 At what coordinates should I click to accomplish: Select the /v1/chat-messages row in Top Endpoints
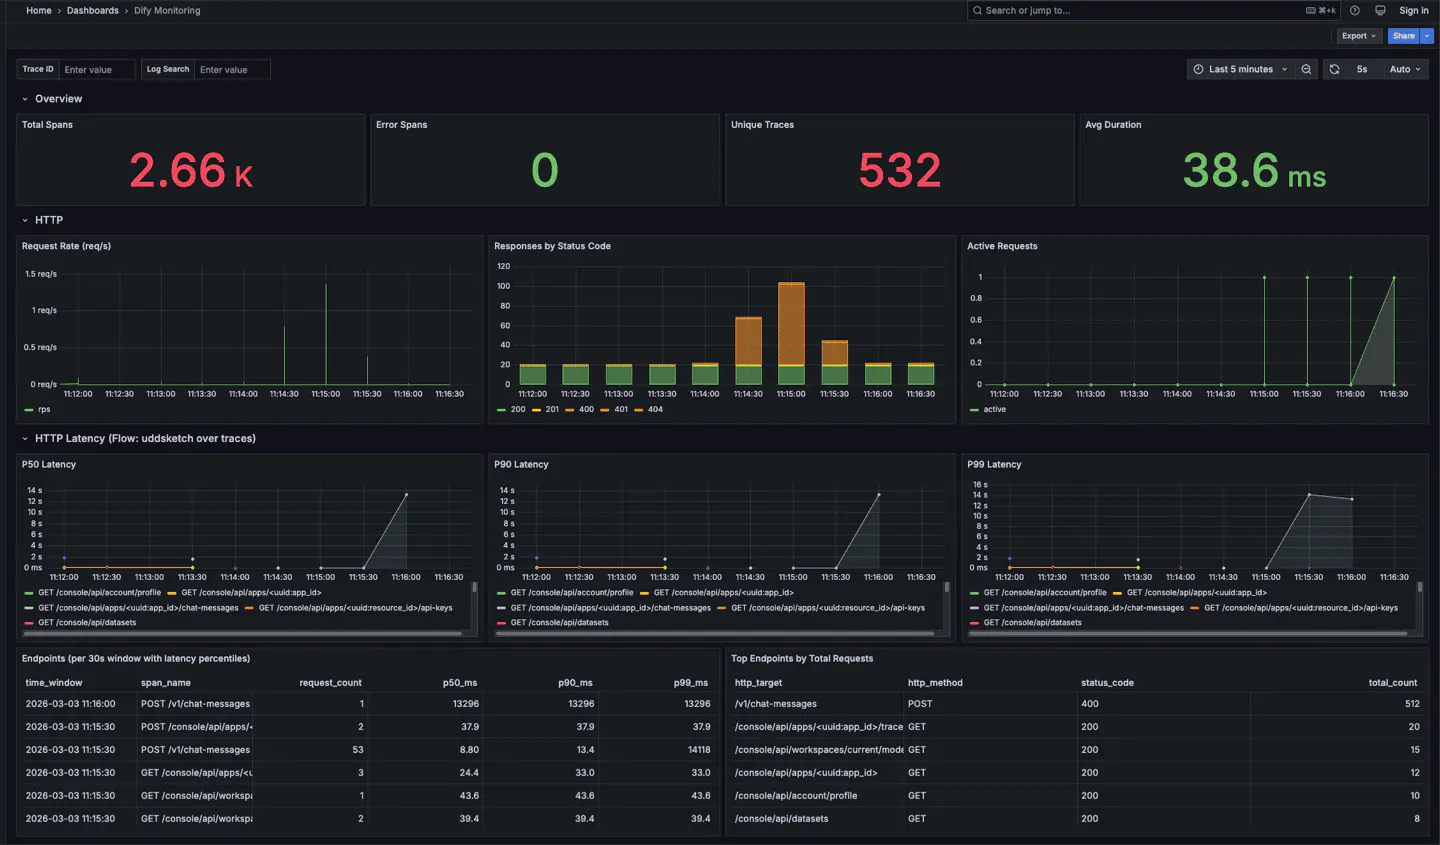(1076, 704)
